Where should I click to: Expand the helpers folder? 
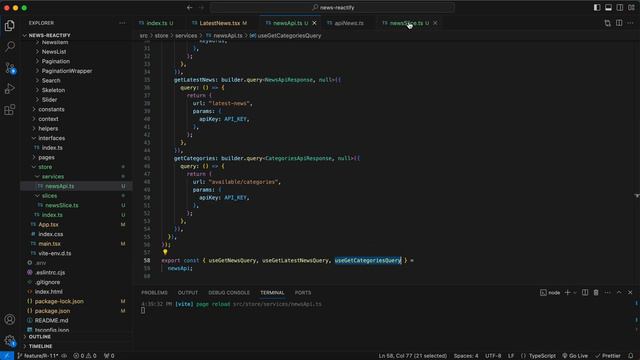(x=48, y=129)
